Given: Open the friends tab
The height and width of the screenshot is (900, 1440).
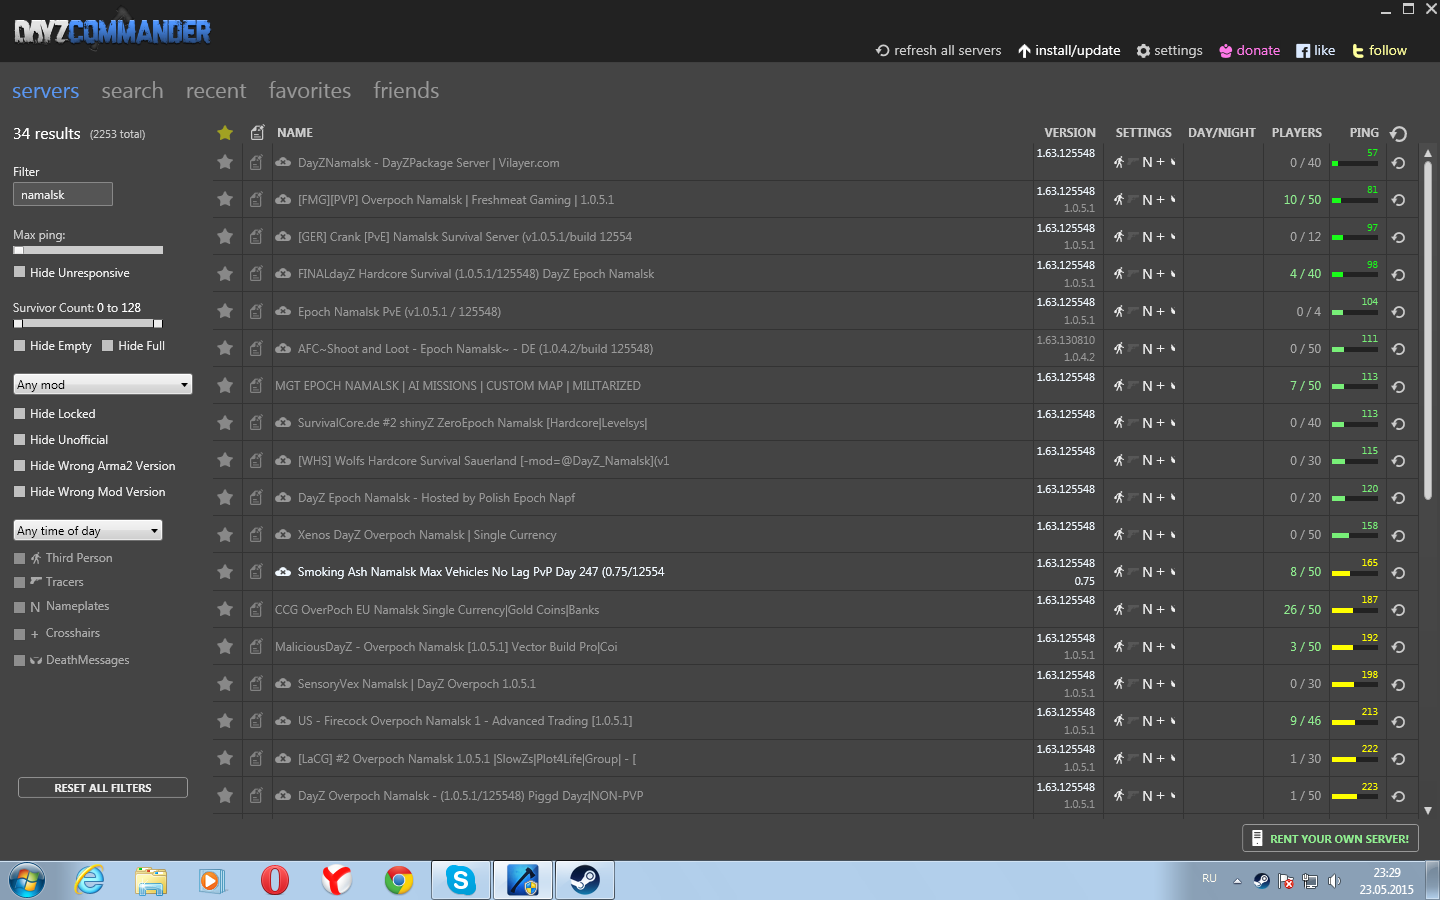Looking at the screenshot, I should point(406,91).
